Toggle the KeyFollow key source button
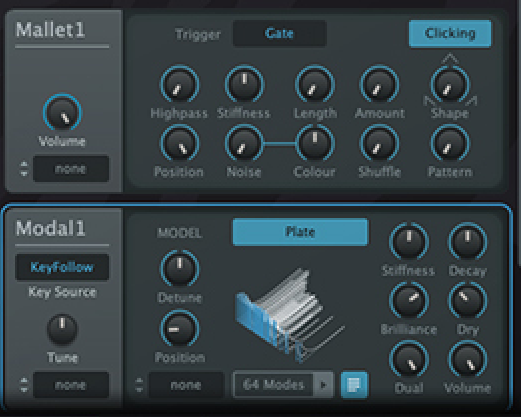521x417 pixels. click(62, 267)
